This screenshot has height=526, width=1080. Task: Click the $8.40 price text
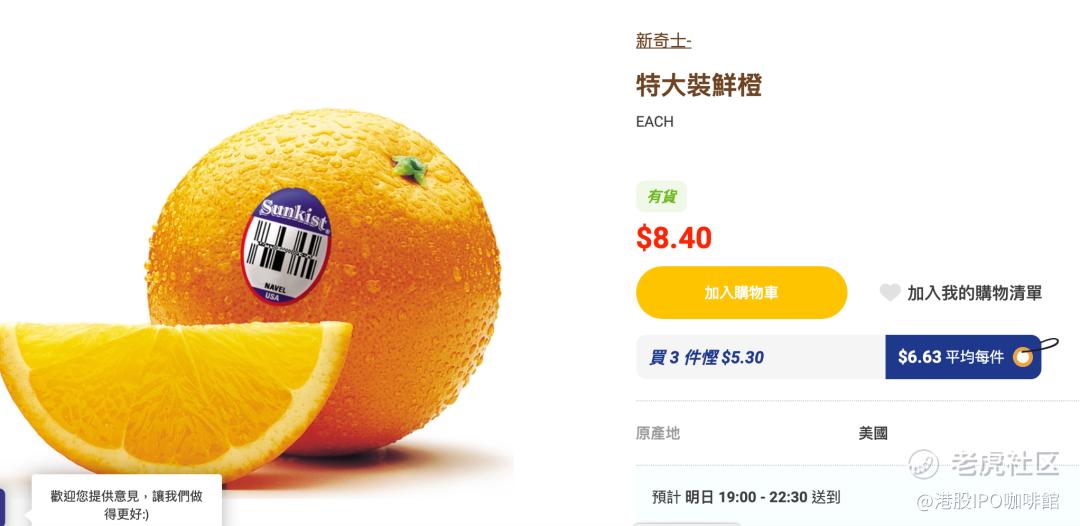pyautogui.click(x=674, y=238)
